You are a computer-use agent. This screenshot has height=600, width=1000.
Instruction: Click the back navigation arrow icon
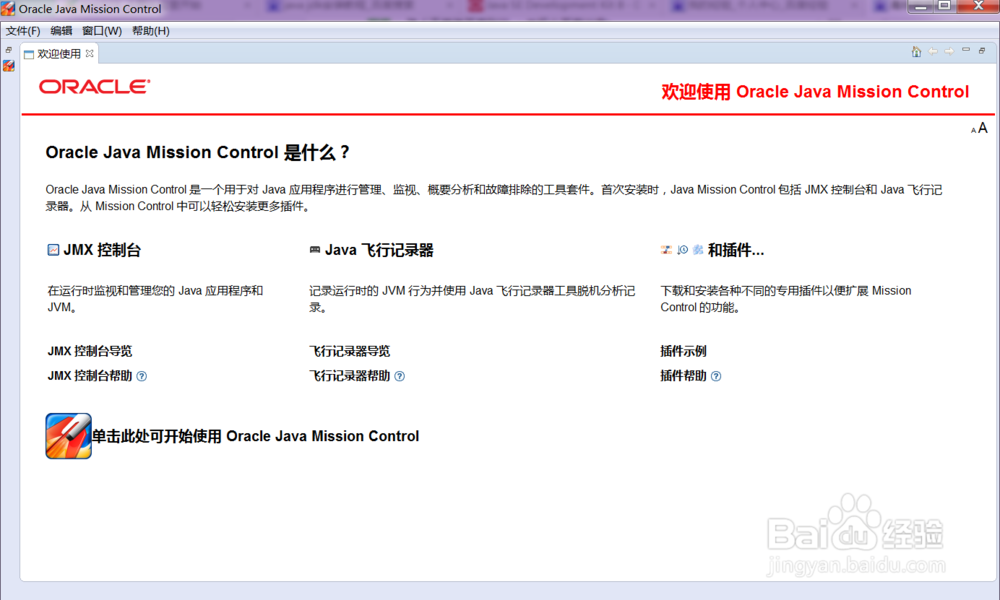tap(932, 50)
